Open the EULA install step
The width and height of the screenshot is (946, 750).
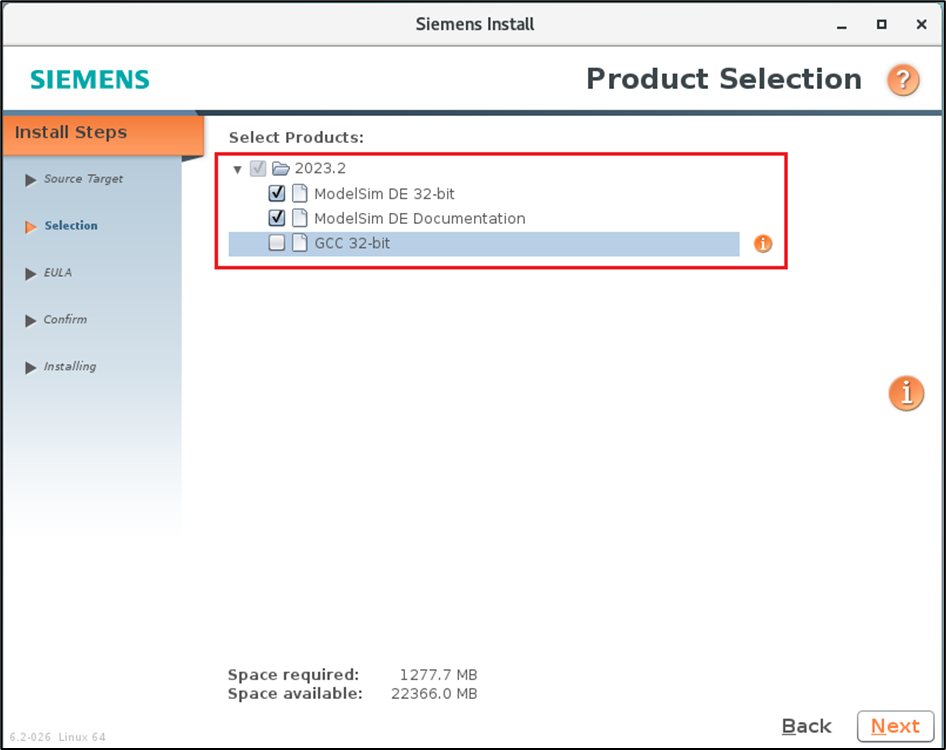58,273
